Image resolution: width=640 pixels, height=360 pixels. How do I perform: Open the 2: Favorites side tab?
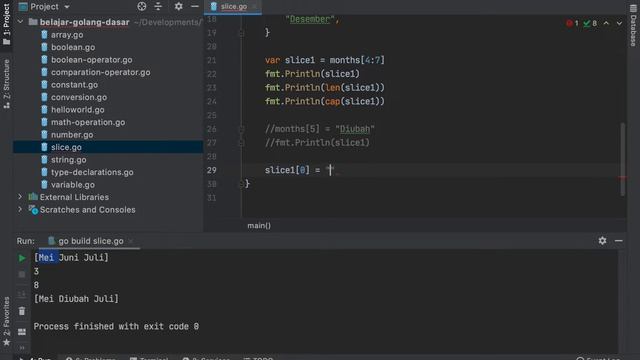coord(6,322)
